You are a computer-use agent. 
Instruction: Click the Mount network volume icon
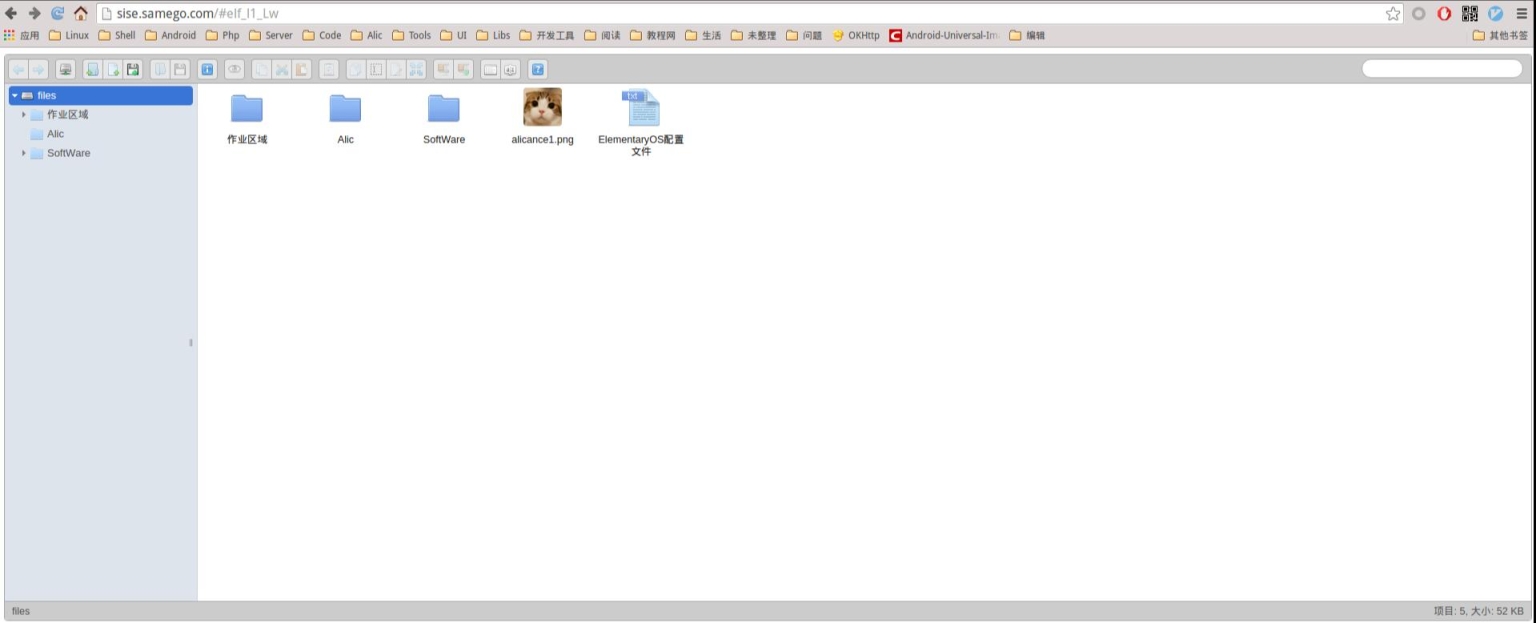[x=65, y=70]
